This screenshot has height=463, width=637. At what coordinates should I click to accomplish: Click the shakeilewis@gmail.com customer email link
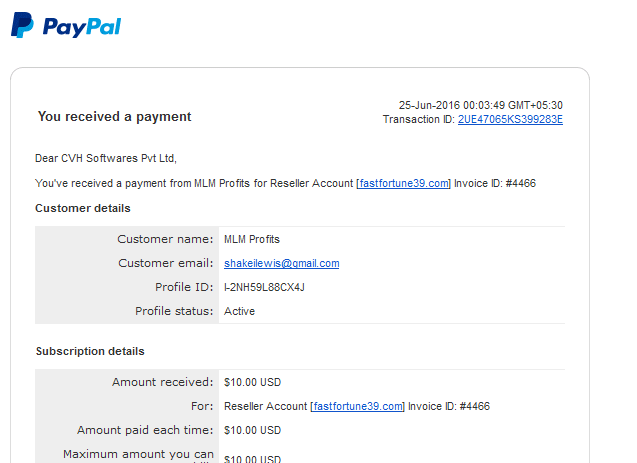tap(282, 264)
